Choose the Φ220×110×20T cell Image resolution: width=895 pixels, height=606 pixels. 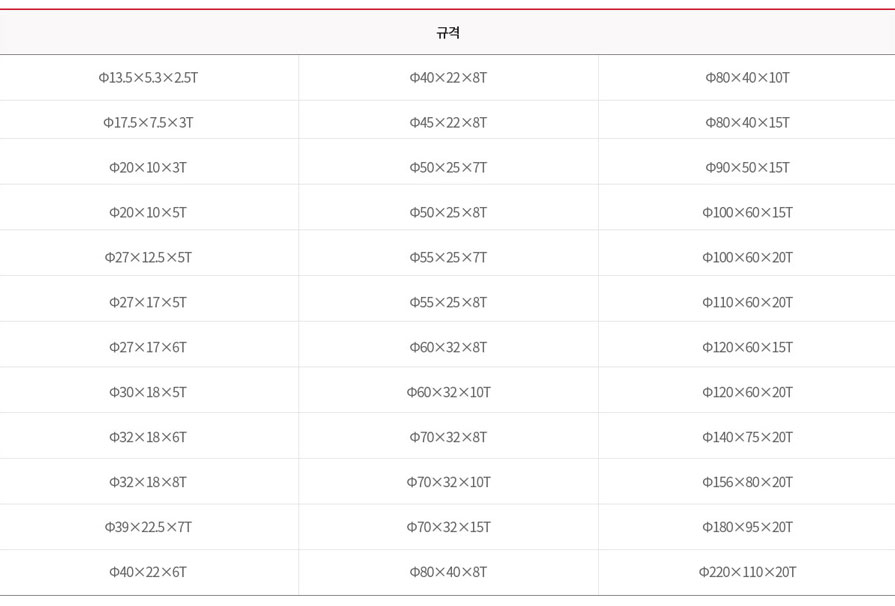[747, 572]
